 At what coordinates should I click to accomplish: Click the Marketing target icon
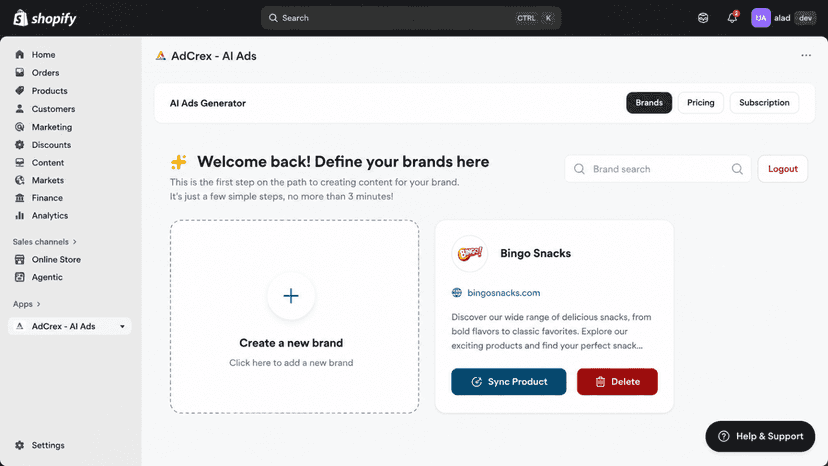(20, 127)
